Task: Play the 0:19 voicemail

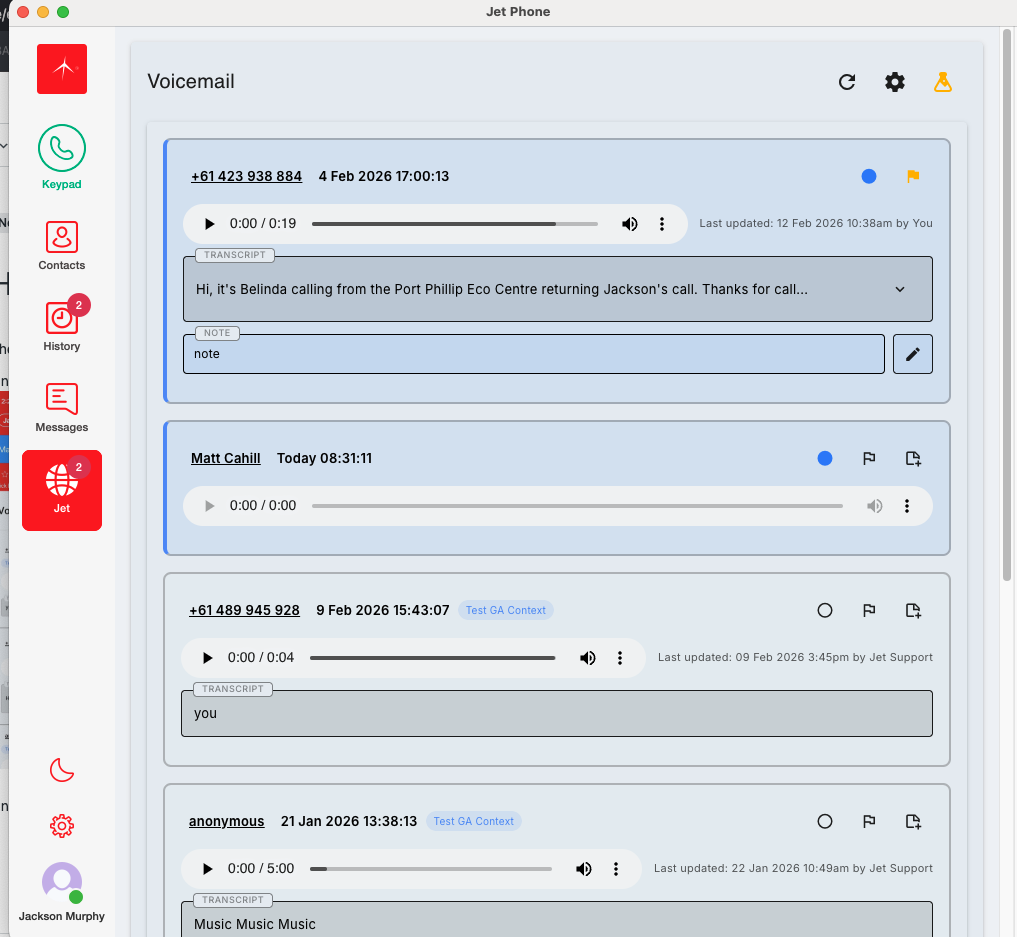Action: pyautogui.click(x=209, y=224)
